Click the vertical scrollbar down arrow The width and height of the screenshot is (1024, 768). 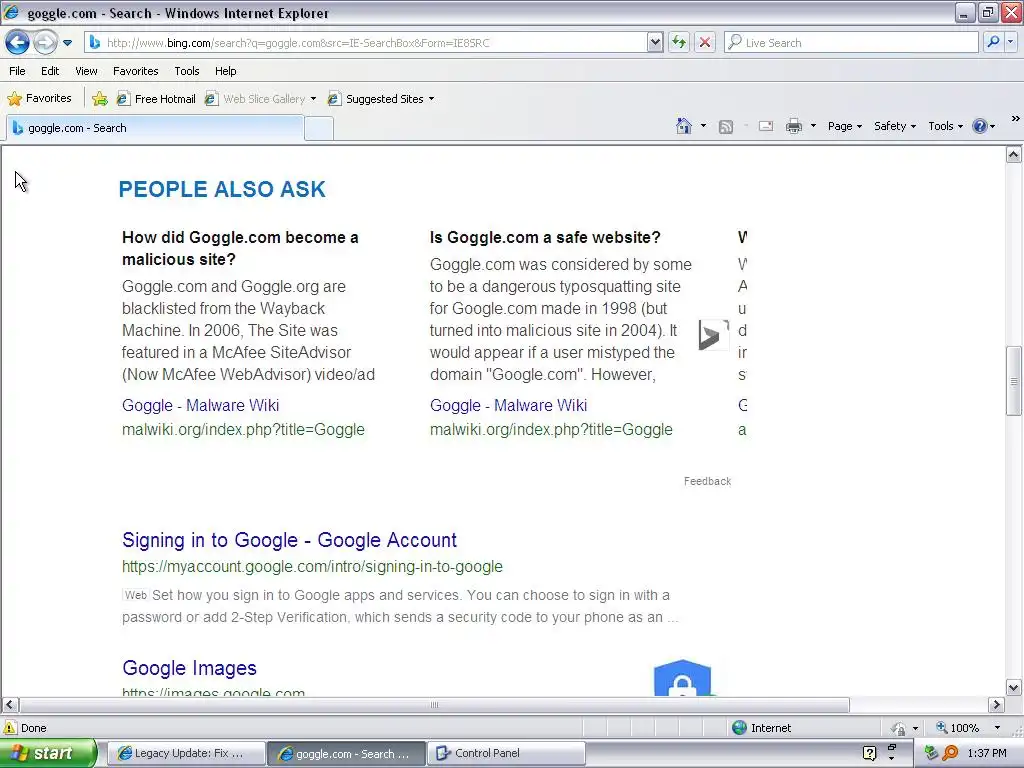[1014, 687]
